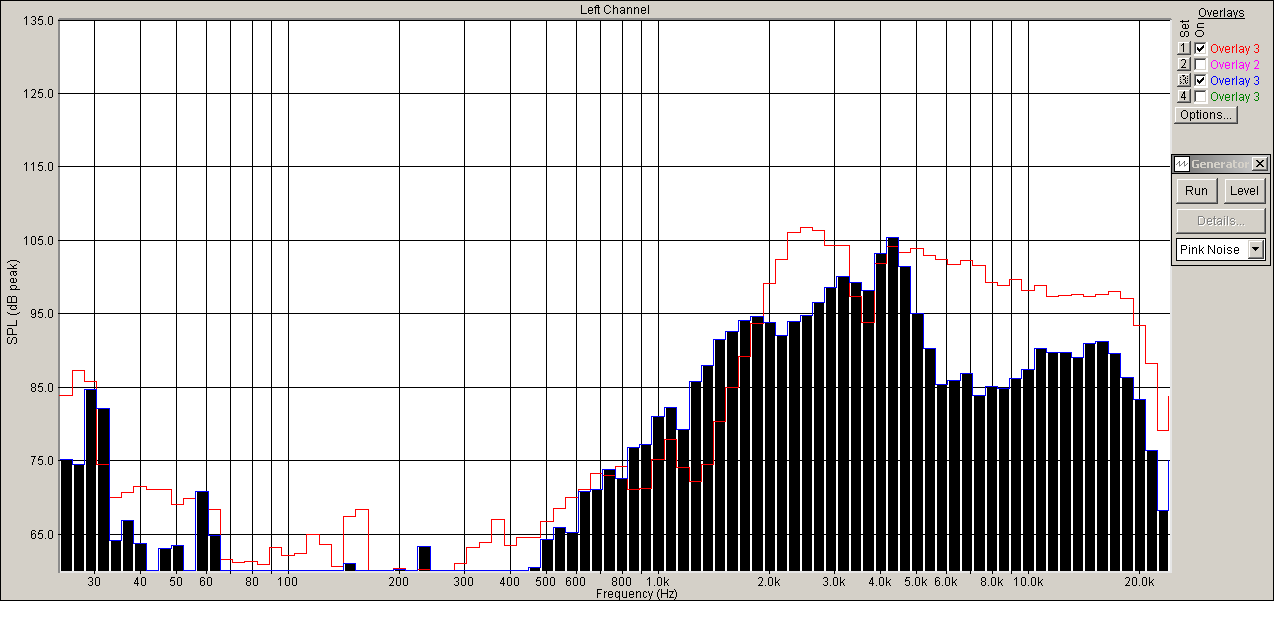1274x637 pixels.
Task: Click the red Overlay 3 label
Action: click(1235, 48)
